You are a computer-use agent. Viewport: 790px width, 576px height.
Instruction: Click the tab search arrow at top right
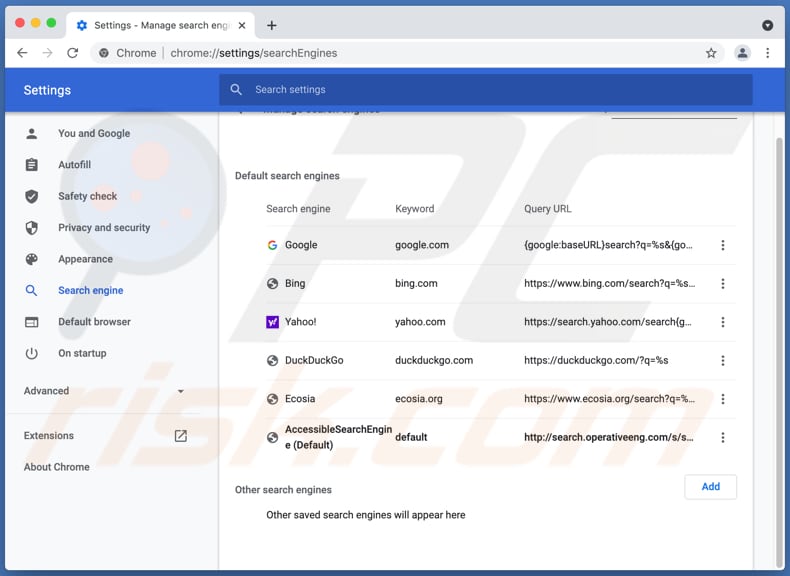[767, 25]
